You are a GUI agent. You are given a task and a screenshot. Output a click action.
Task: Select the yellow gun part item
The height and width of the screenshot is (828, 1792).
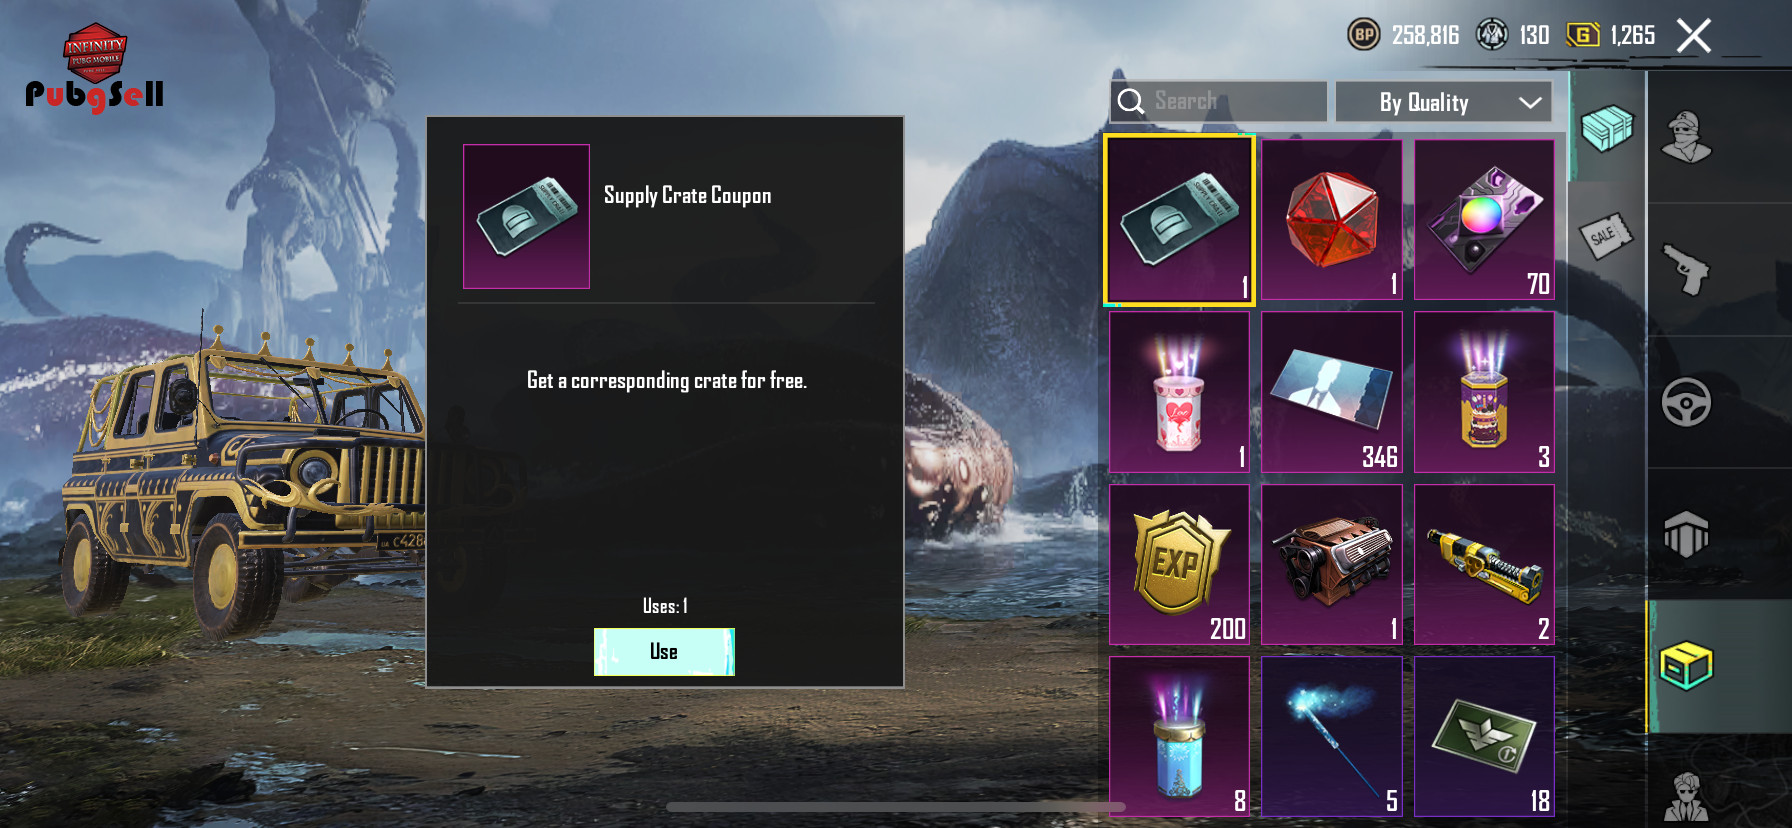click(x=1484, y=564)
